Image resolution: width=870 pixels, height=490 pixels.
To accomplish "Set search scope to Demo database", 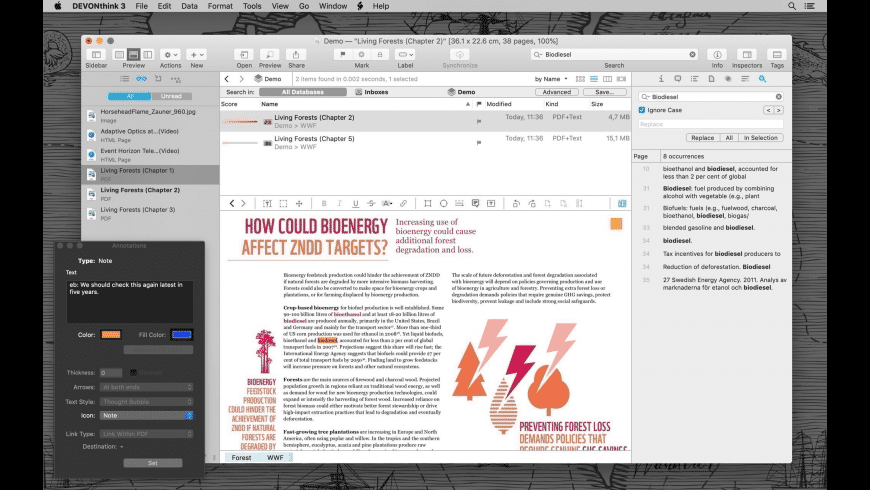I will click(462, 92).
